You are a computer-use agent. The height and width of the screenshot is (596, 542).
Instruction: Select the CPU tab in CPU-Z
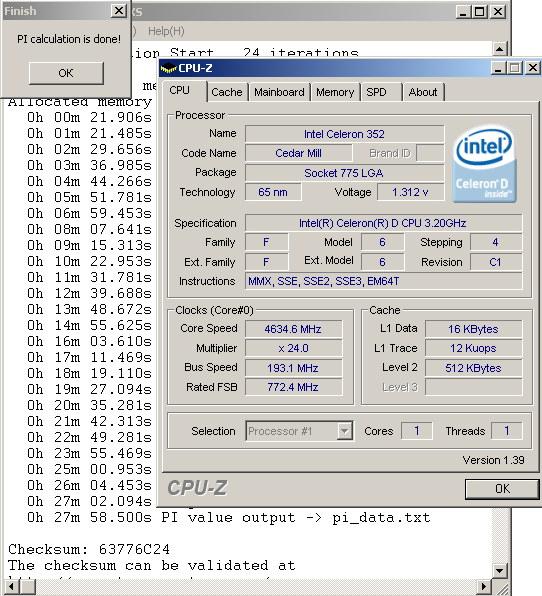point(184,91)
